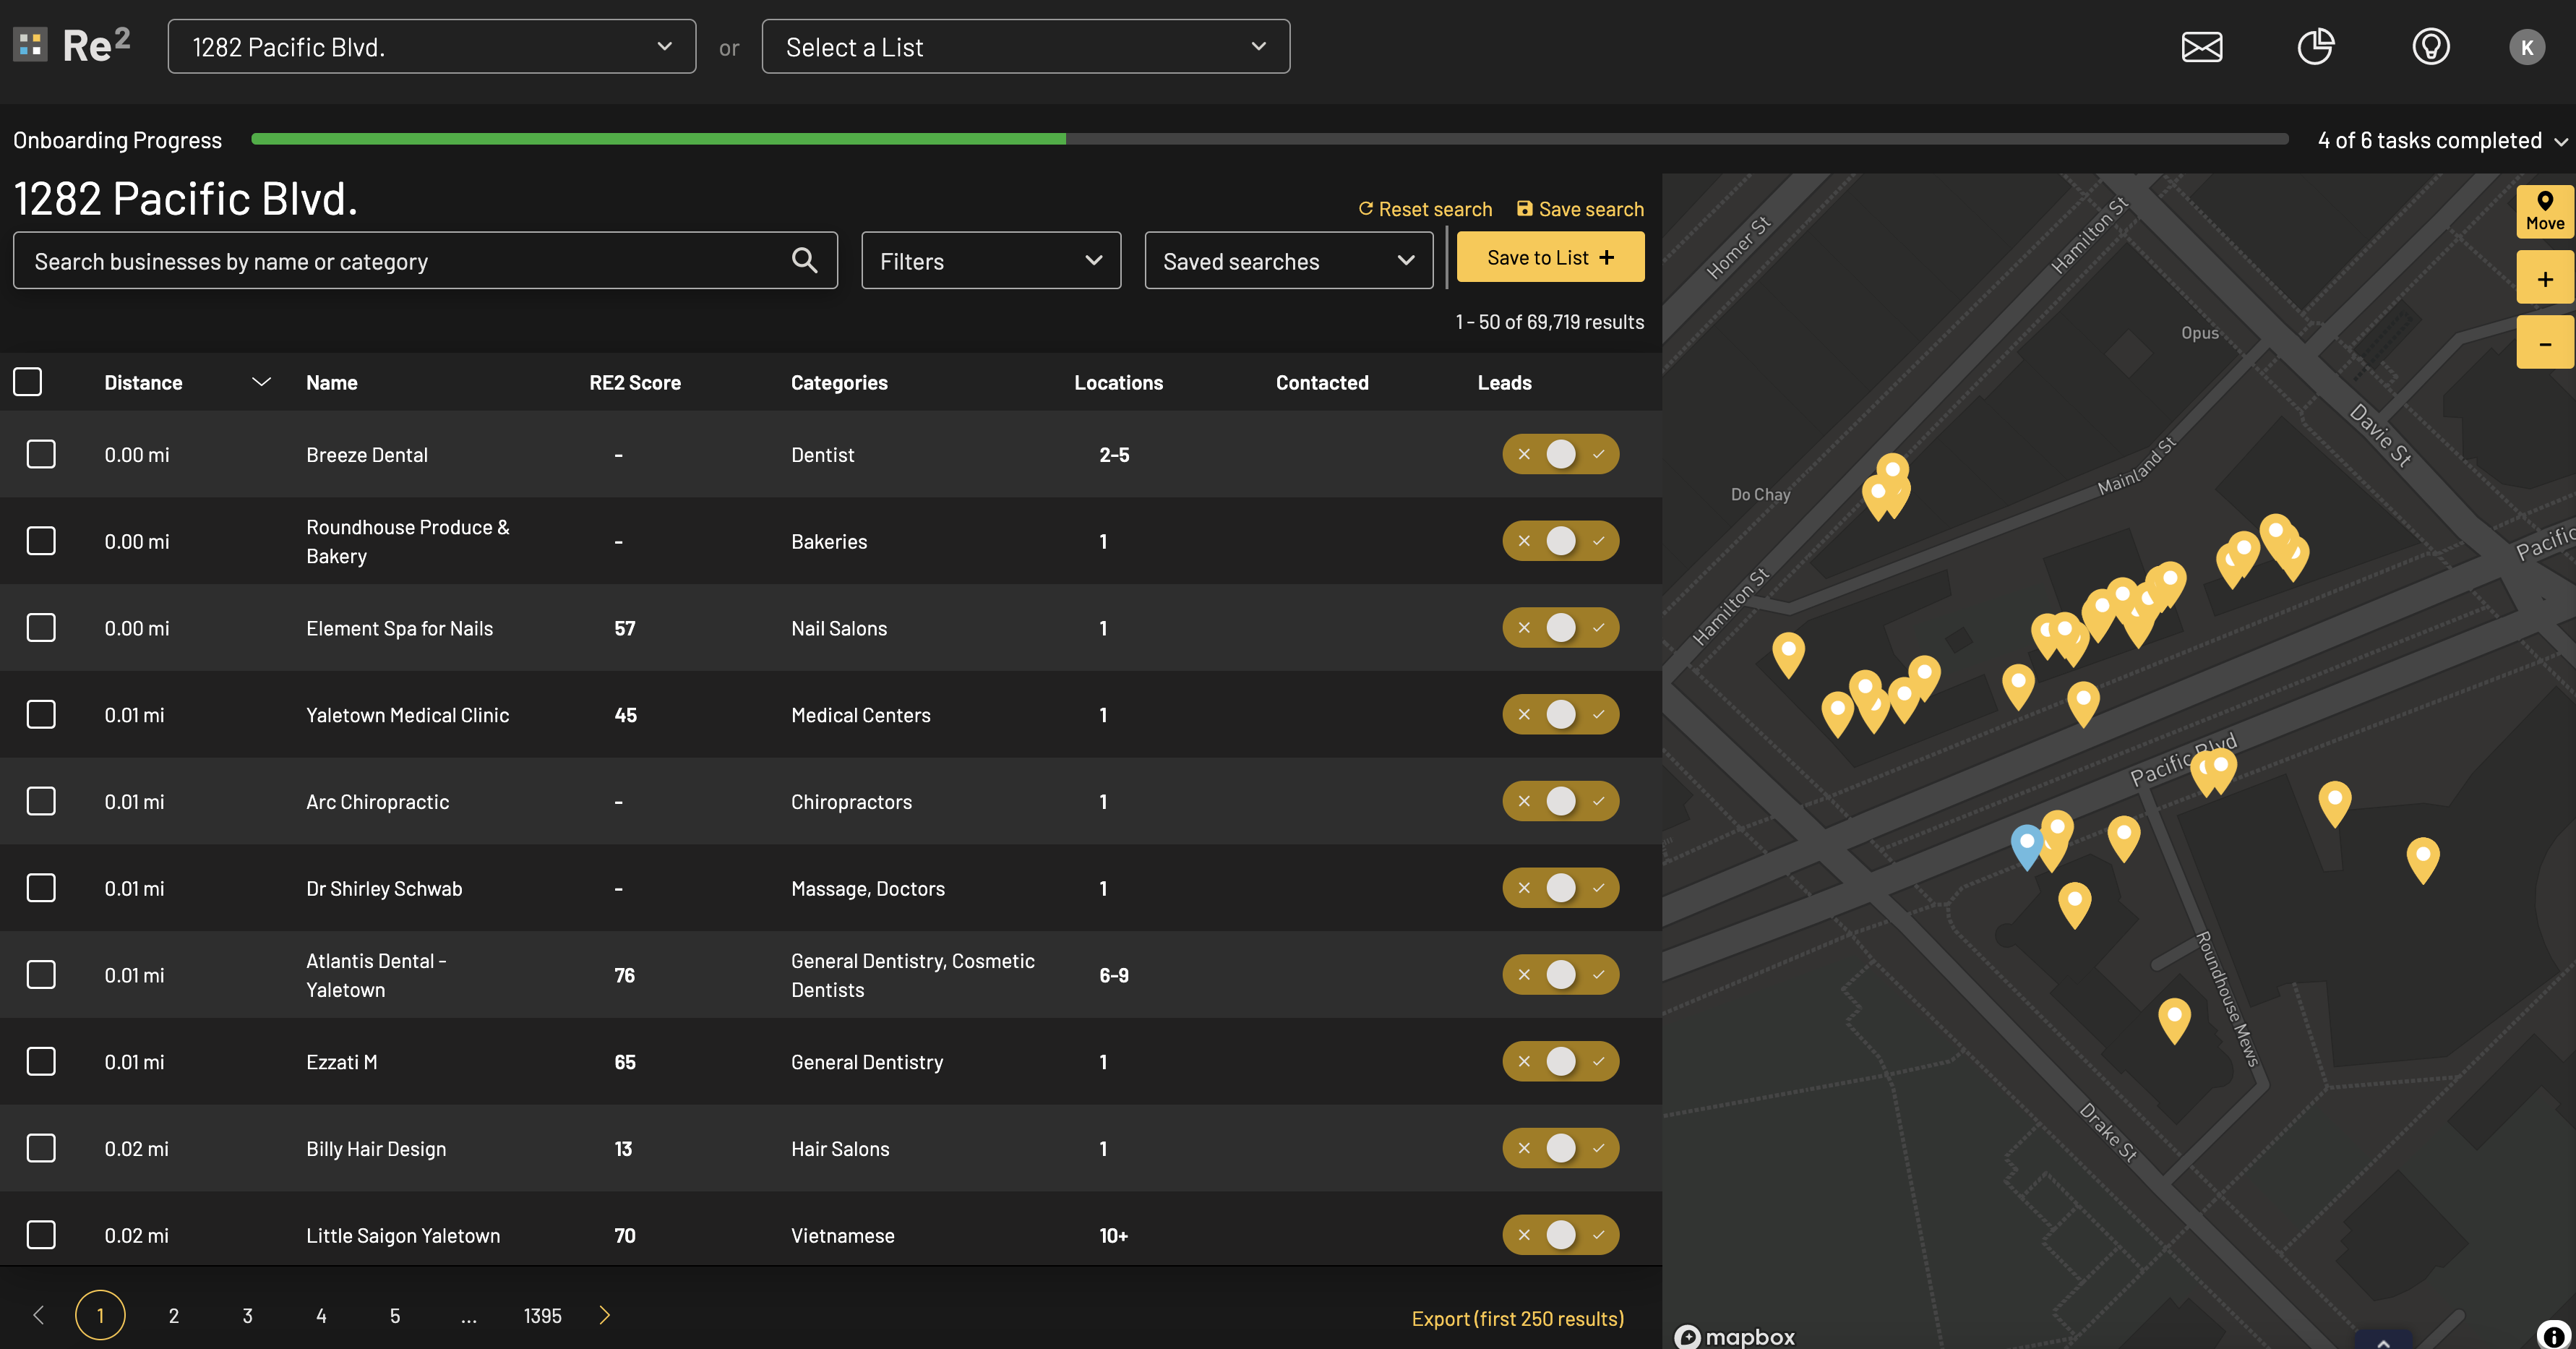Screen dimensions: 2576x1349
Task: Click the lightbulb tips icon
Action: [2430, 47]
